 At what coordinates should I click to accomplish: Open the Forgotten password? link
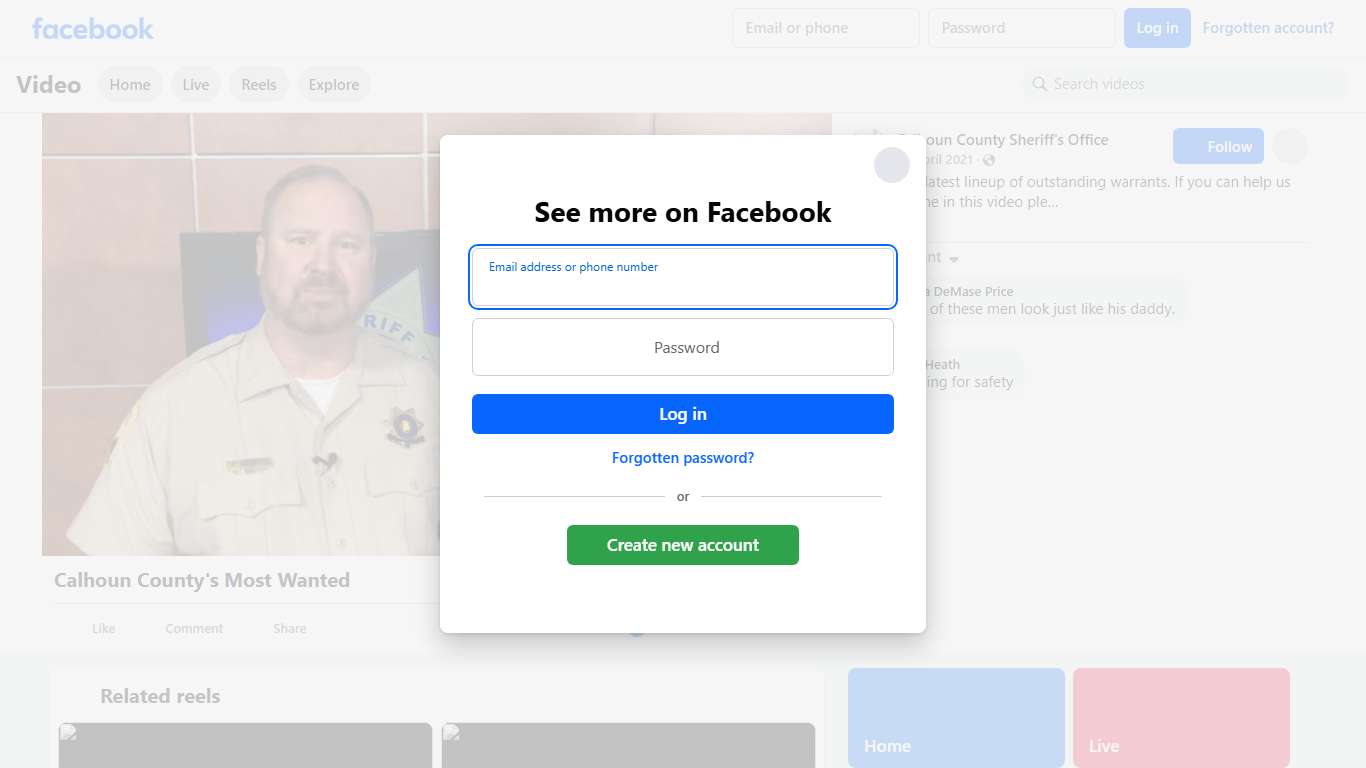click(682, 458)
